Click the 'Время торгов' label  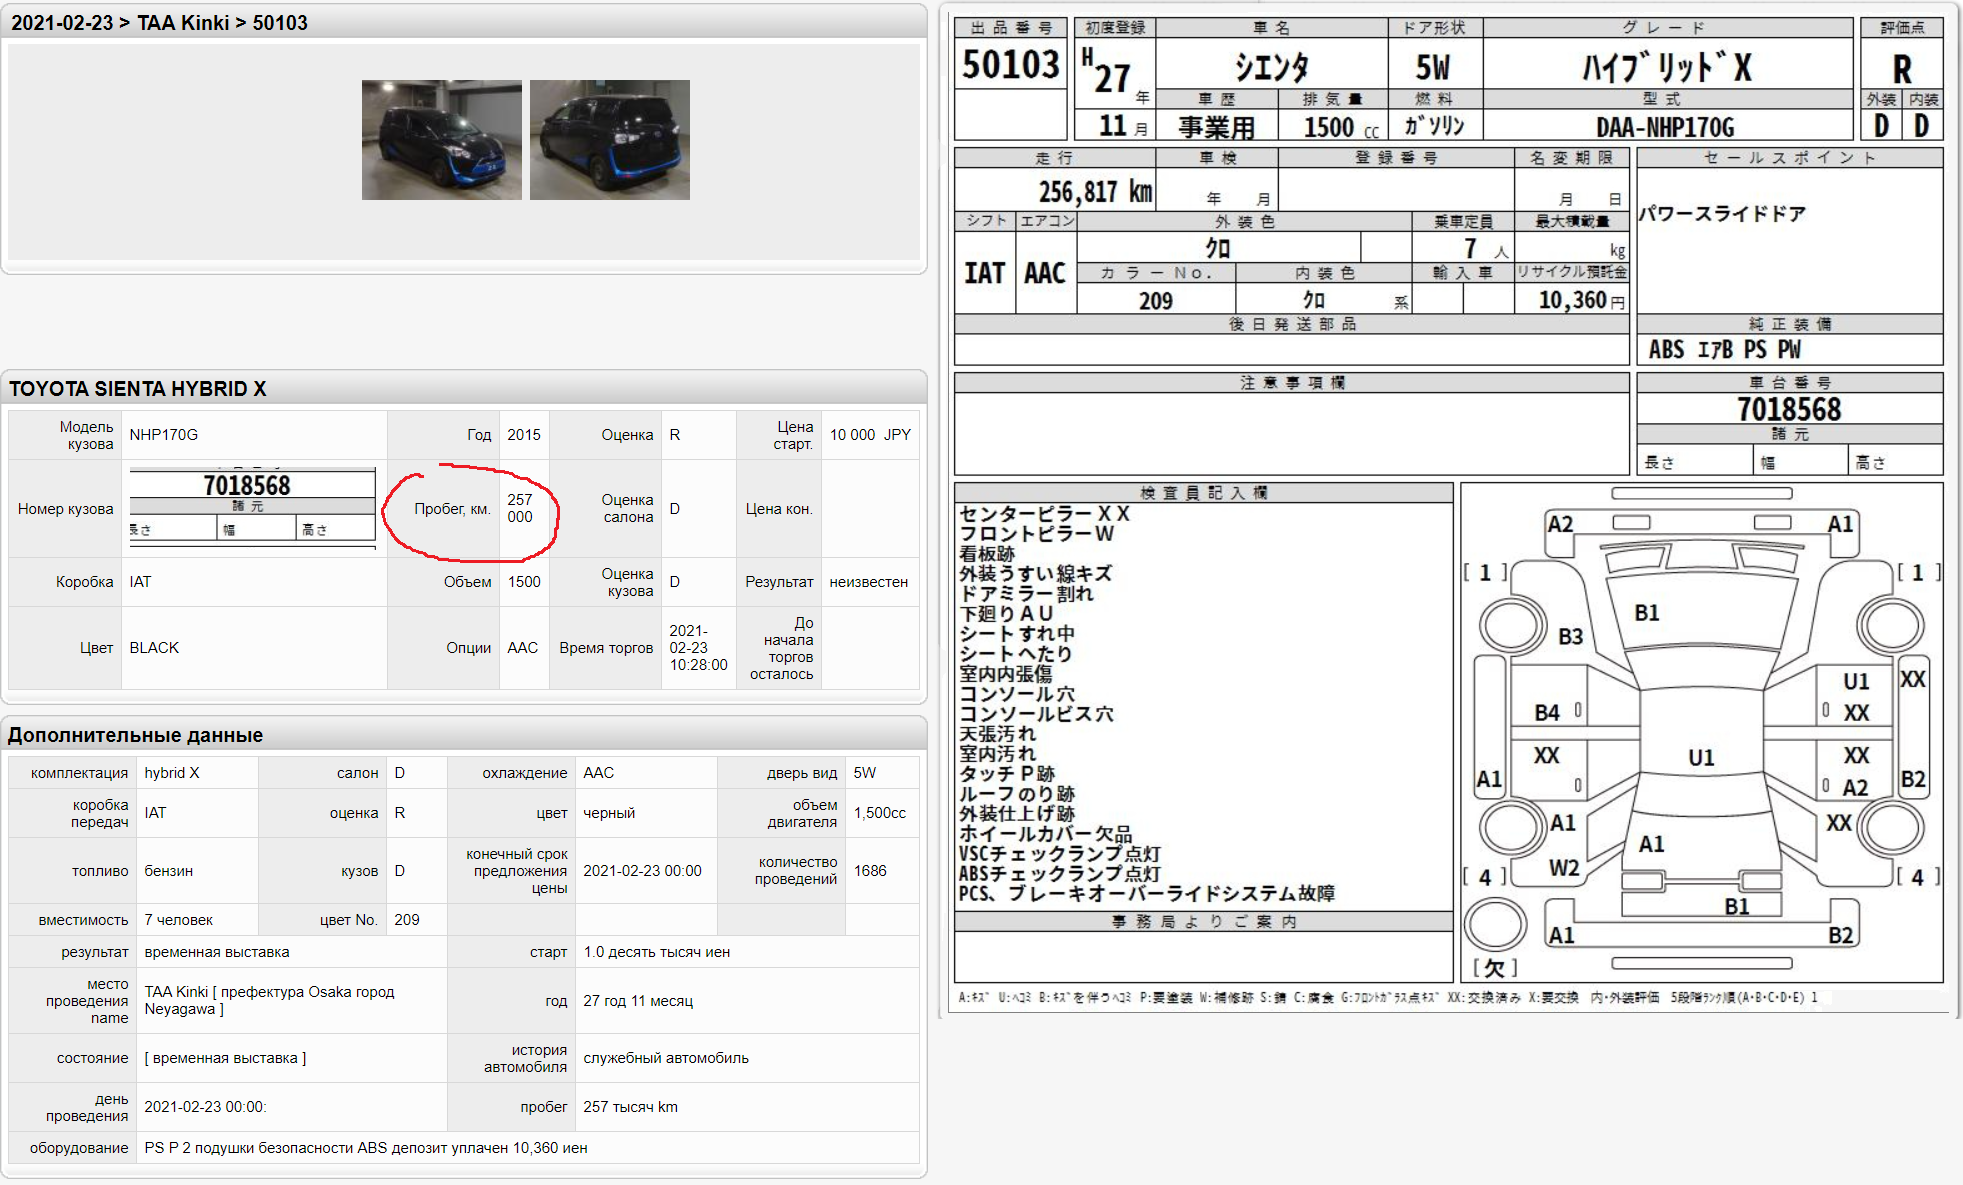coord(606,648)
